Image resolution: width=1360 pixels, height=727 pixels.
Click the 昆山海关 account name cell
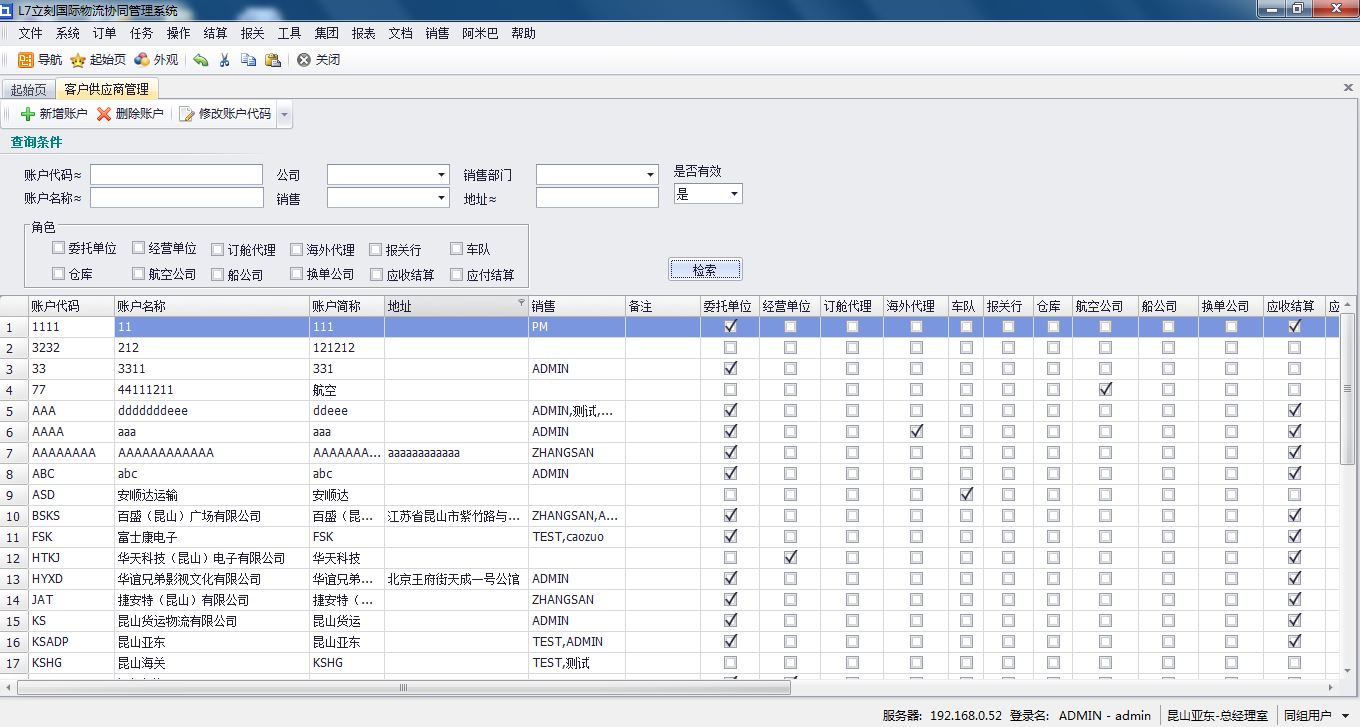click(211, 662)
